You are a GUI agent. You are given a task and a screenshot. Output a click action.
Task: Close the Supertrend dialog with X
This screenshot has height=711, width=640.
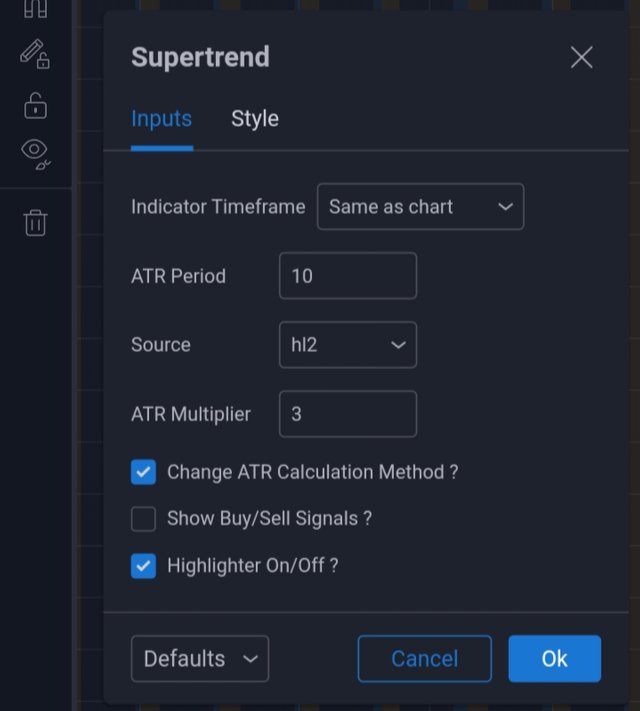pyautogui.click(x=581, y=58)
